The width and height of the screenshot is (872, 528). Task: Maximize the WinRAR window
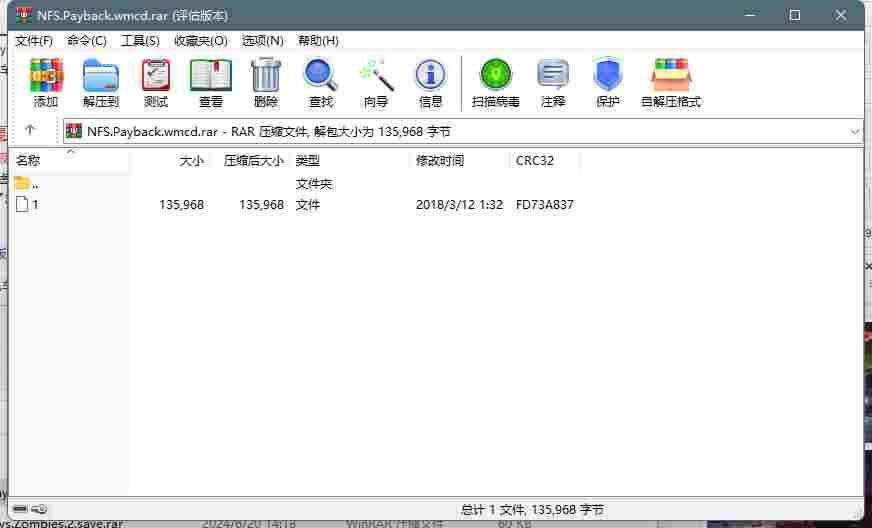tap(795, 16)
